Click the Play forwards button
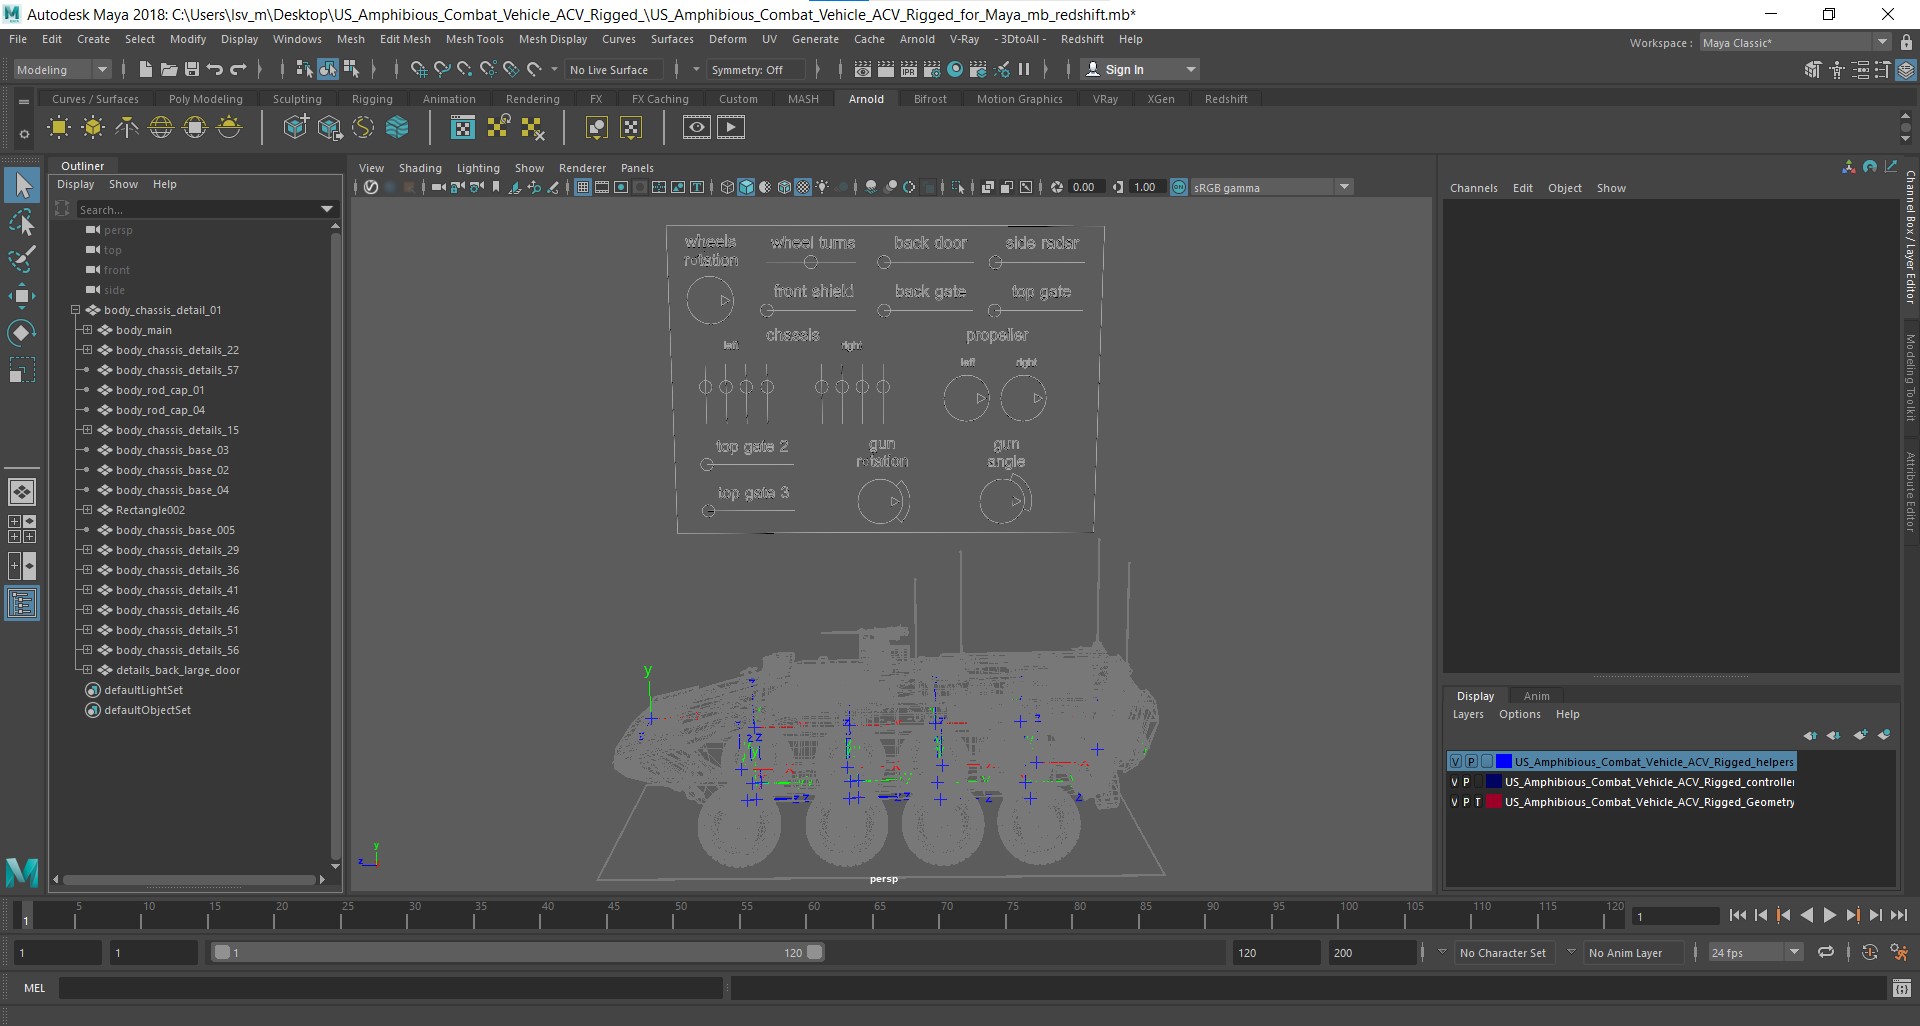The image size is (1920, 1026). pos(1829,915)
